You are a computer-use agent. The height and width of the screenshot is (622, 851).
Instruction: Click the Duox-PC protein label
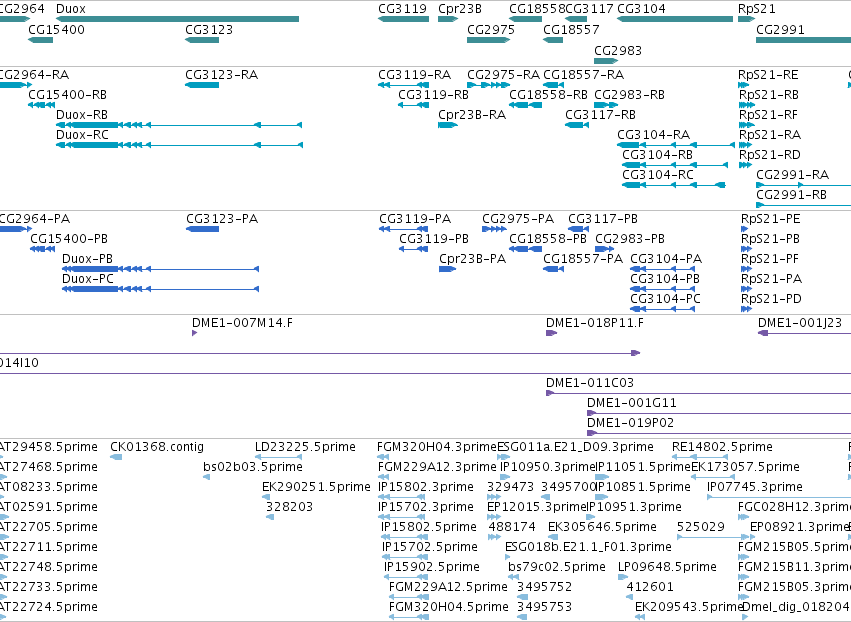pyautogui.click(x=88, y=279)
